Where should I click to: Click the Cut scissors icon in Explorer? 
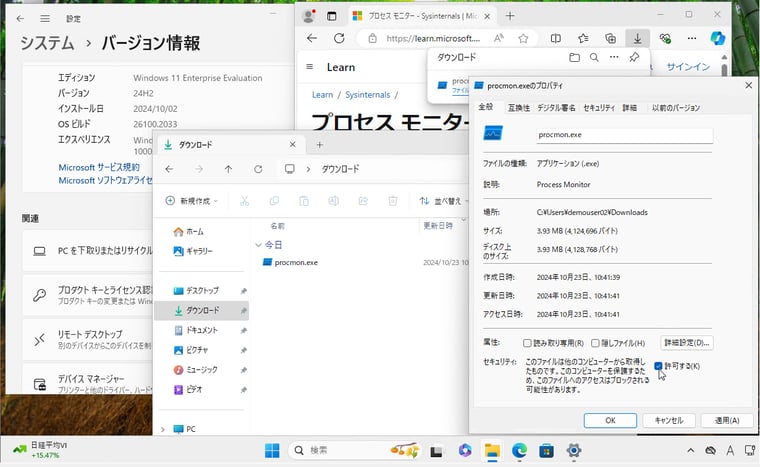tap(244, 201)
